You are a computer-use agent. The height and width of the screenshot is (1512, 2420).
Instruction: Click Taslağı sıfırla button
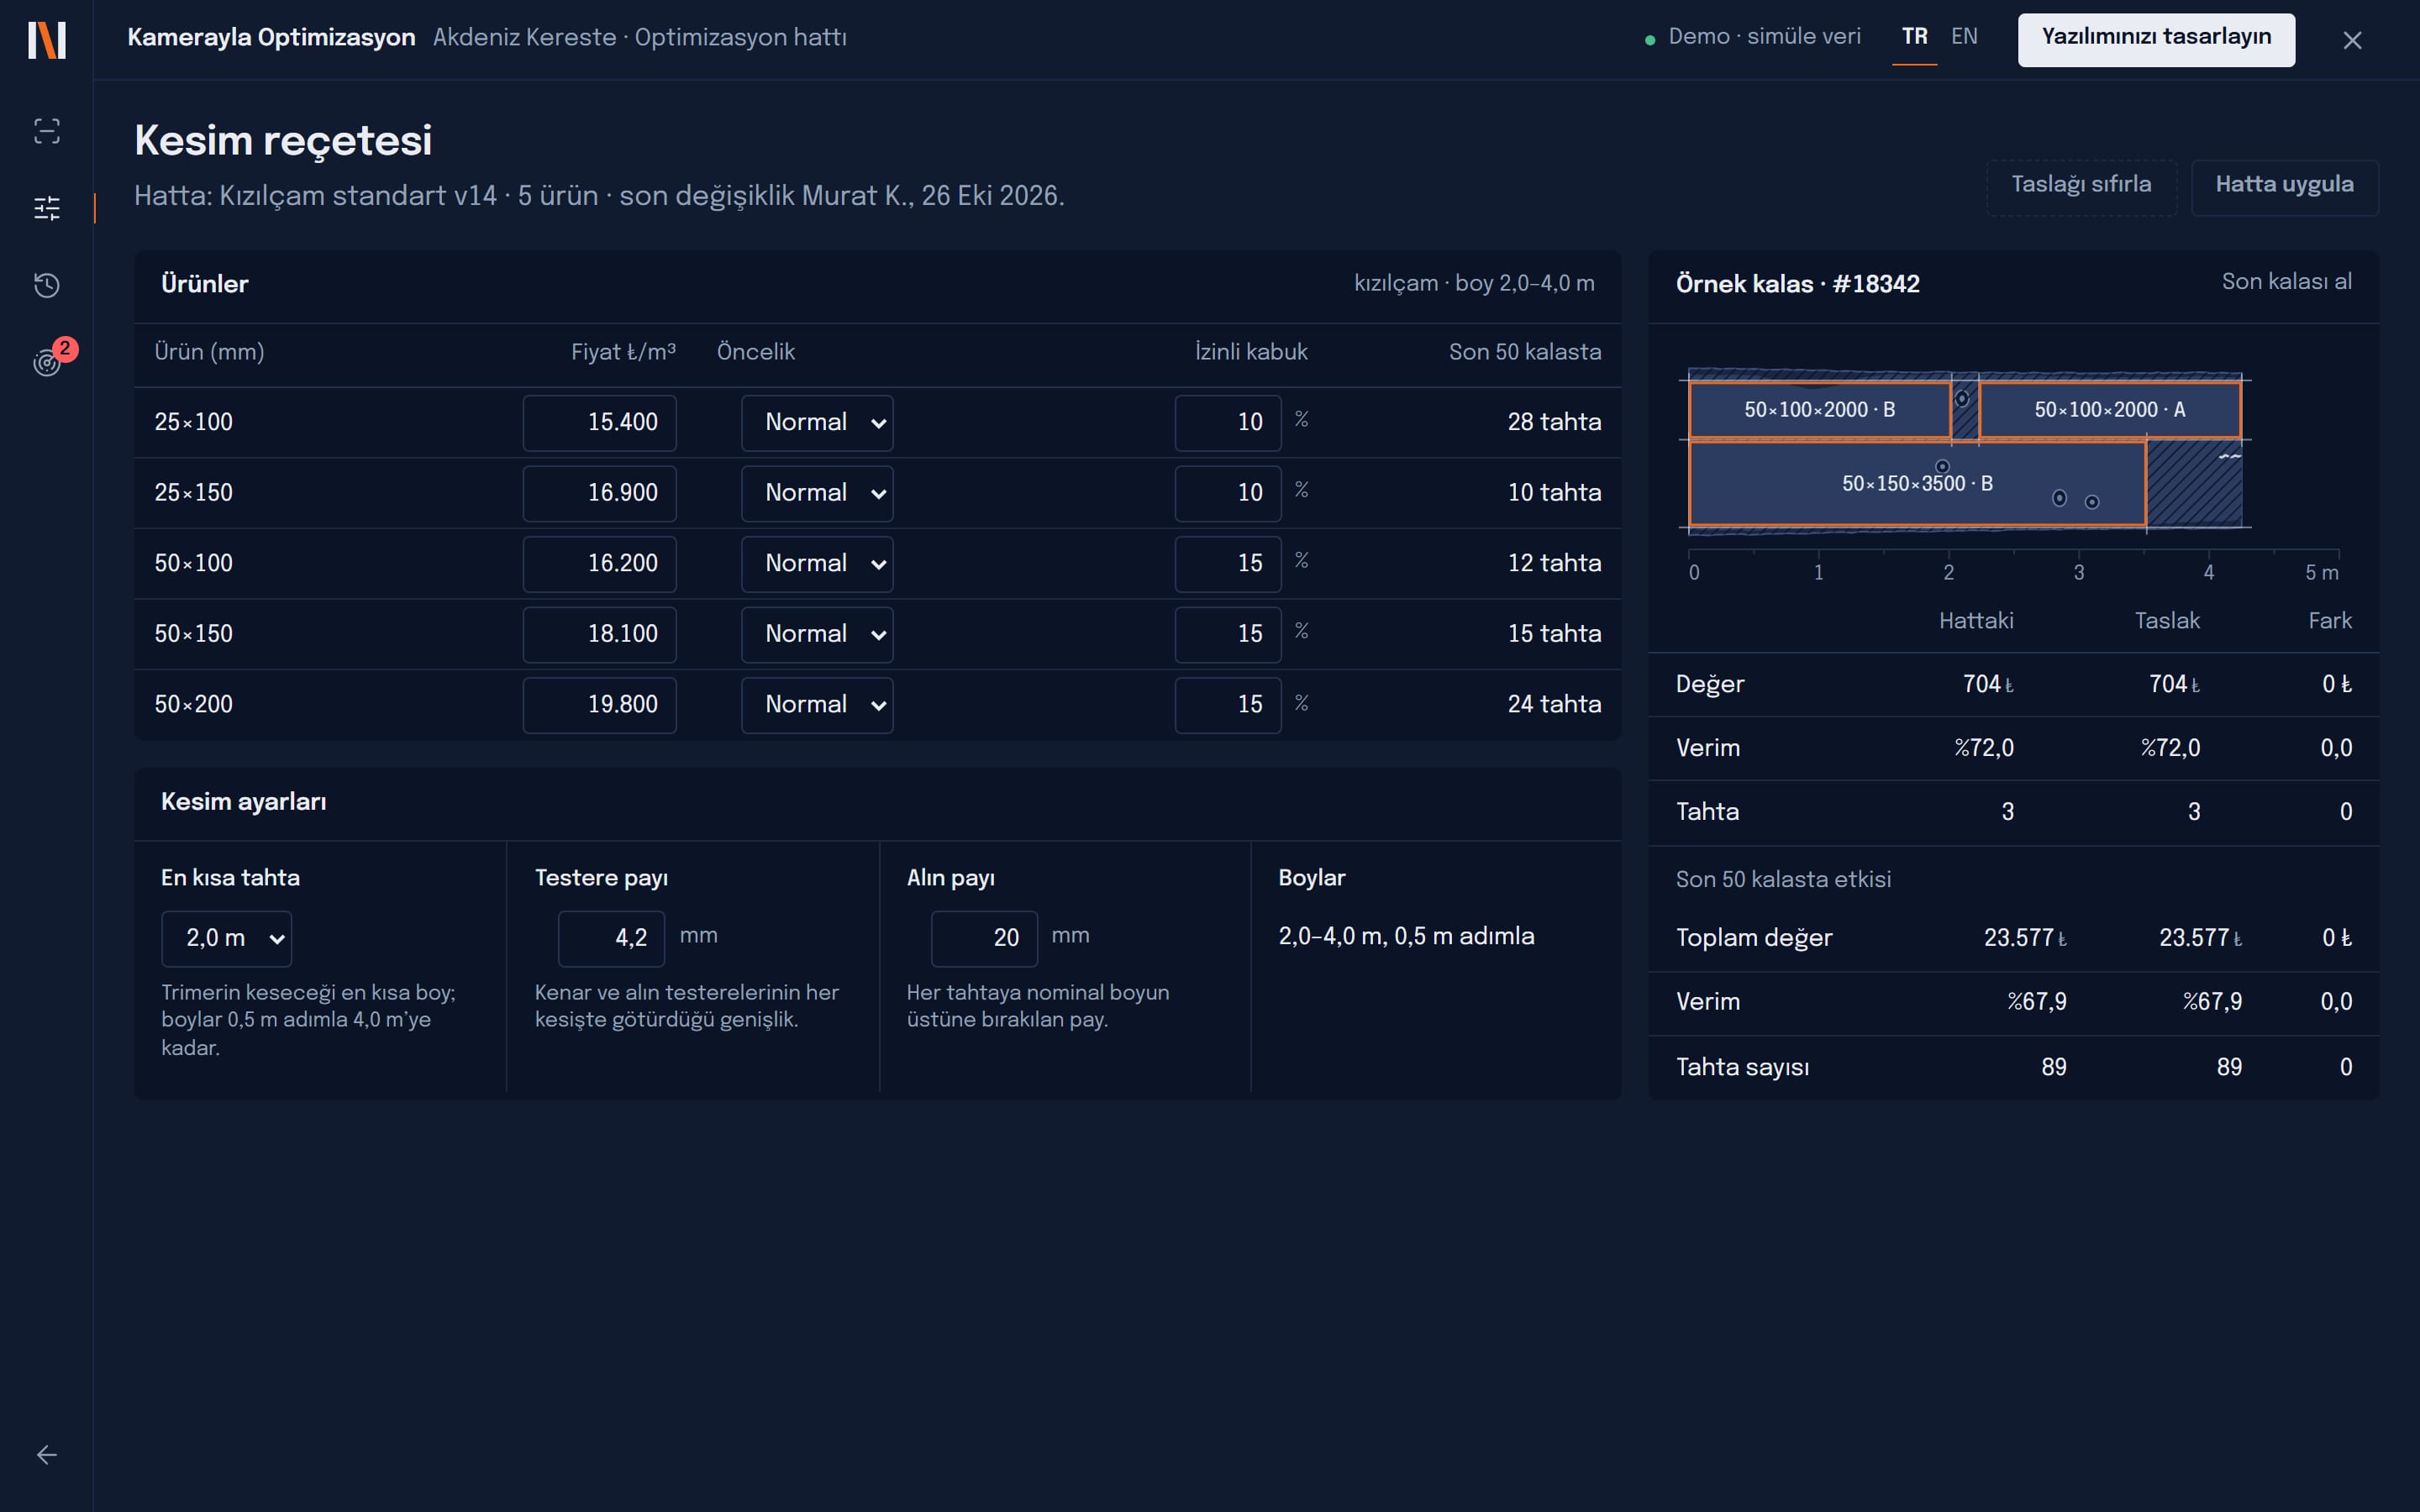pyautogui.click(x=2081, y=187)
